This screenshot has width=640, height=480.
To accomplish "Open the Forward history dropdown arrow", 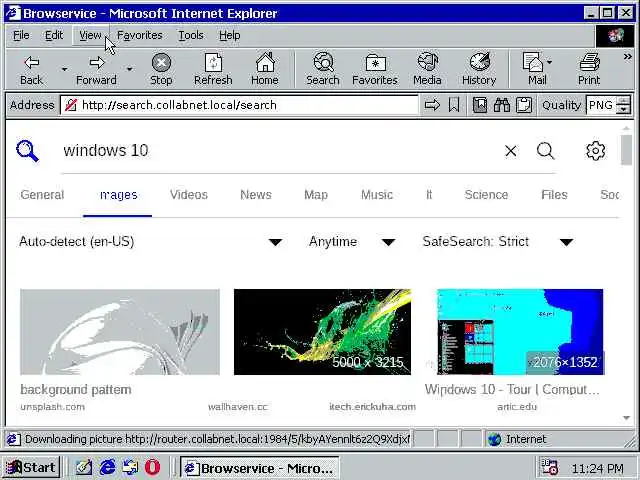I will 129,69.
